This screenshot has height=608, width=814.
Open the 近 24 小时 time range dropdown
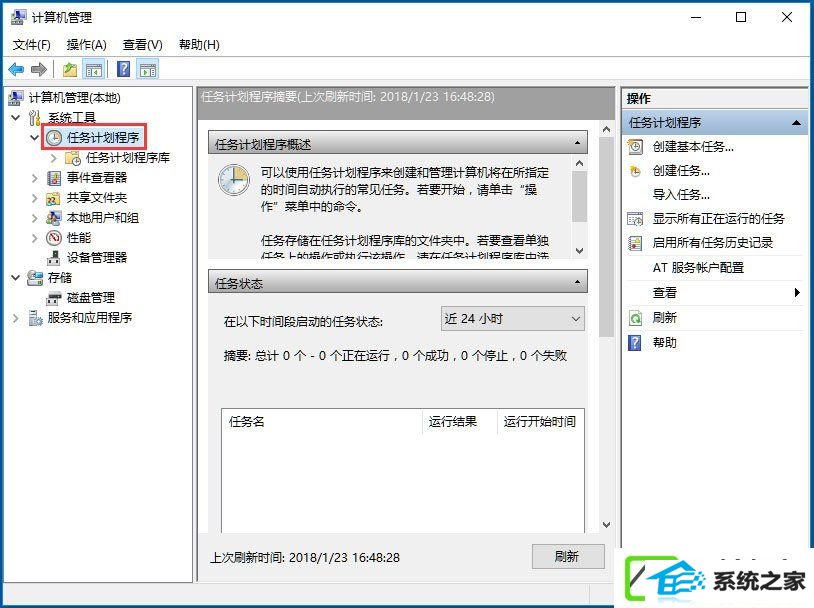[x=512, y=318]
